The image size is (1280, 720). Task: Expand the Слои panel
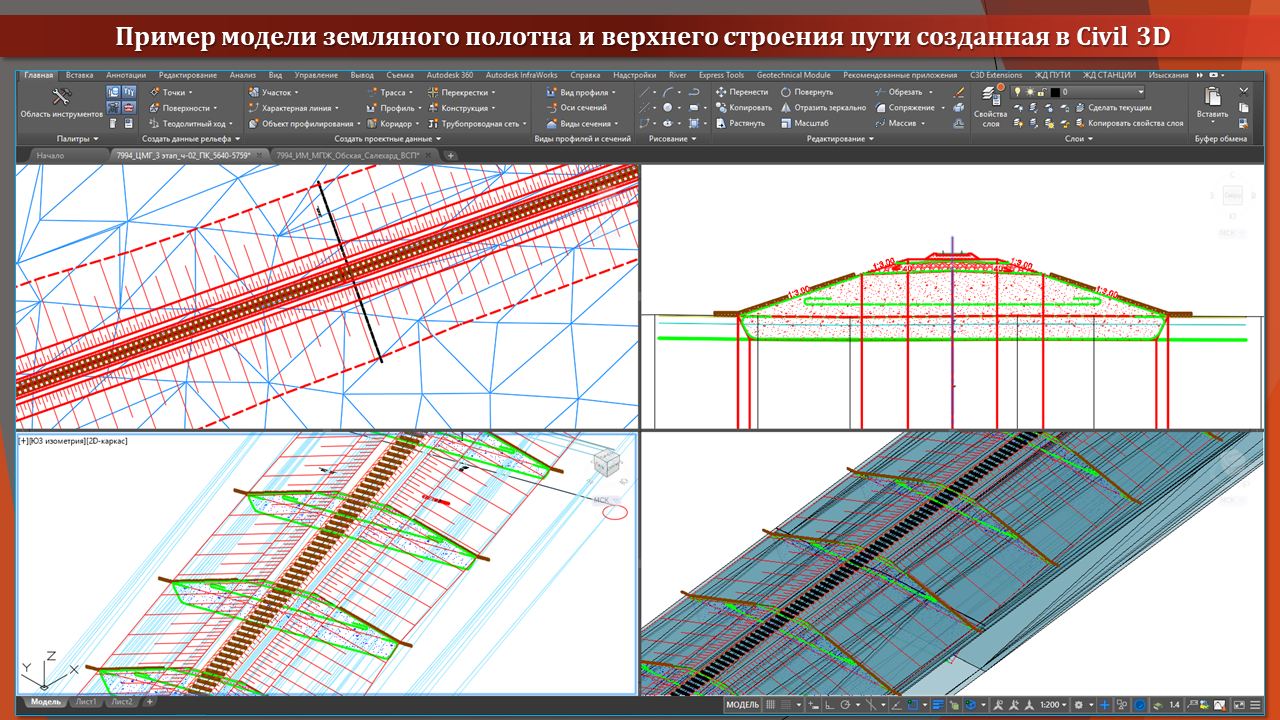pyautogui.click(x=1079, y=139)
